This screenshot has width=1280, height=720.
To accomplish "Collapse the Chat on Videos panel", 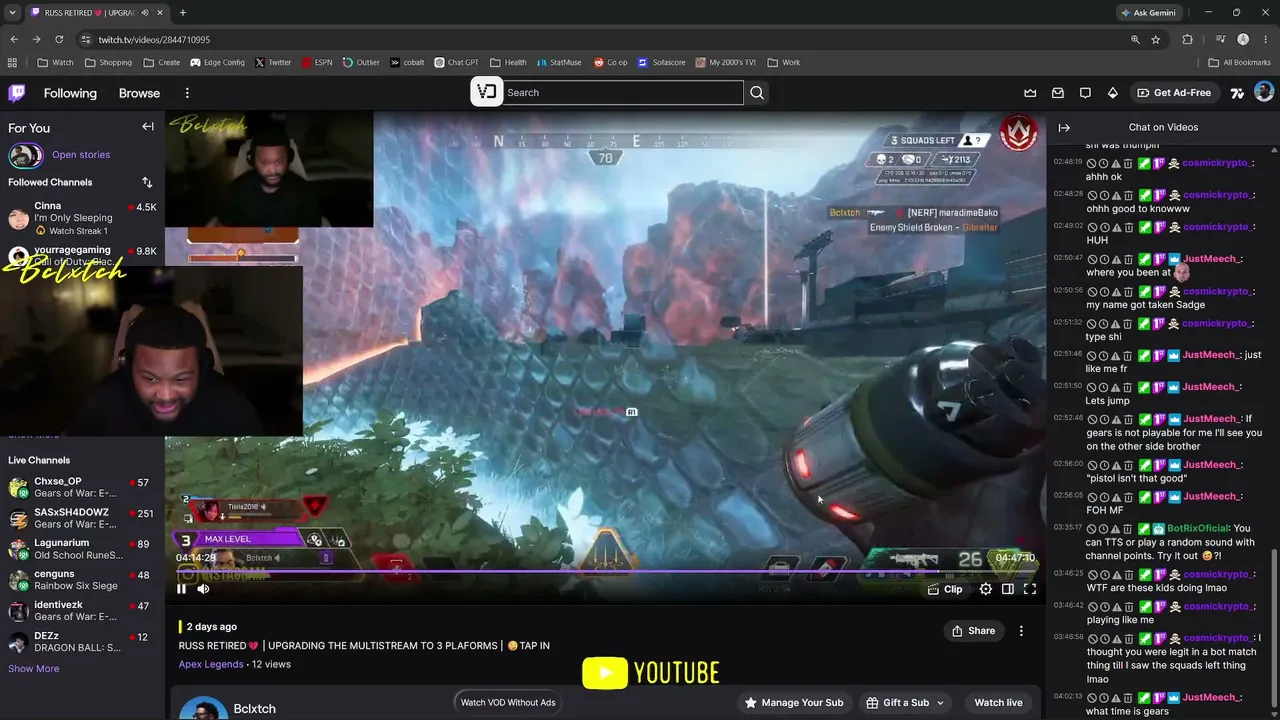I will point(1064,127).
